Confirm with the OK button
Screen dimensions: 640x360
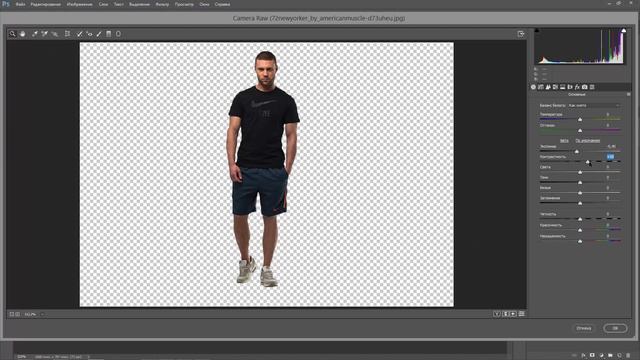point(615,328)
